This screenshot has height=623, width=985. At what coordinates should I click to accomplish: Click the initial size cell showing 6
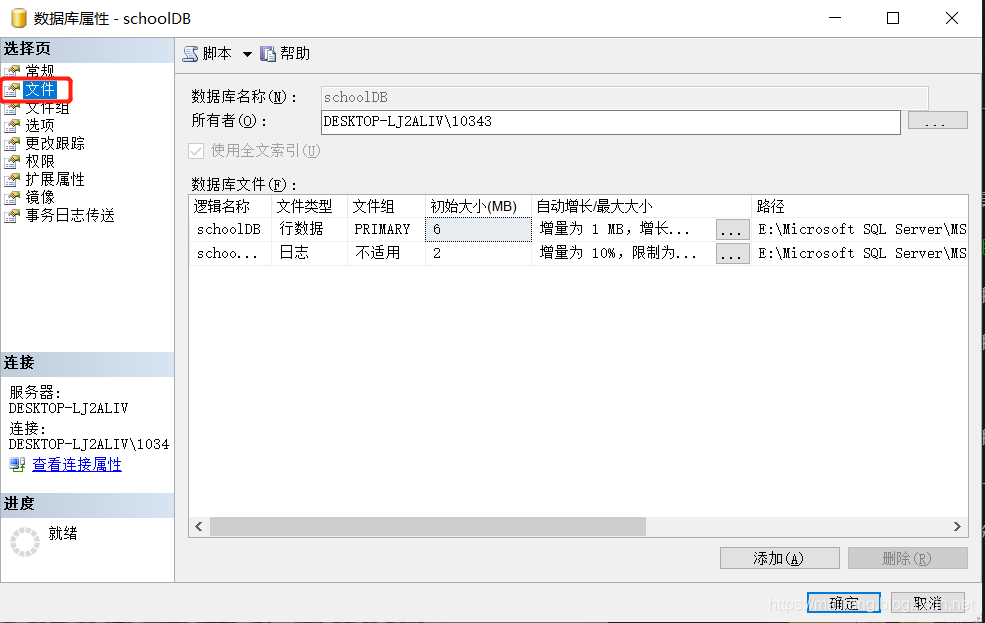click(x=478, y=229)
